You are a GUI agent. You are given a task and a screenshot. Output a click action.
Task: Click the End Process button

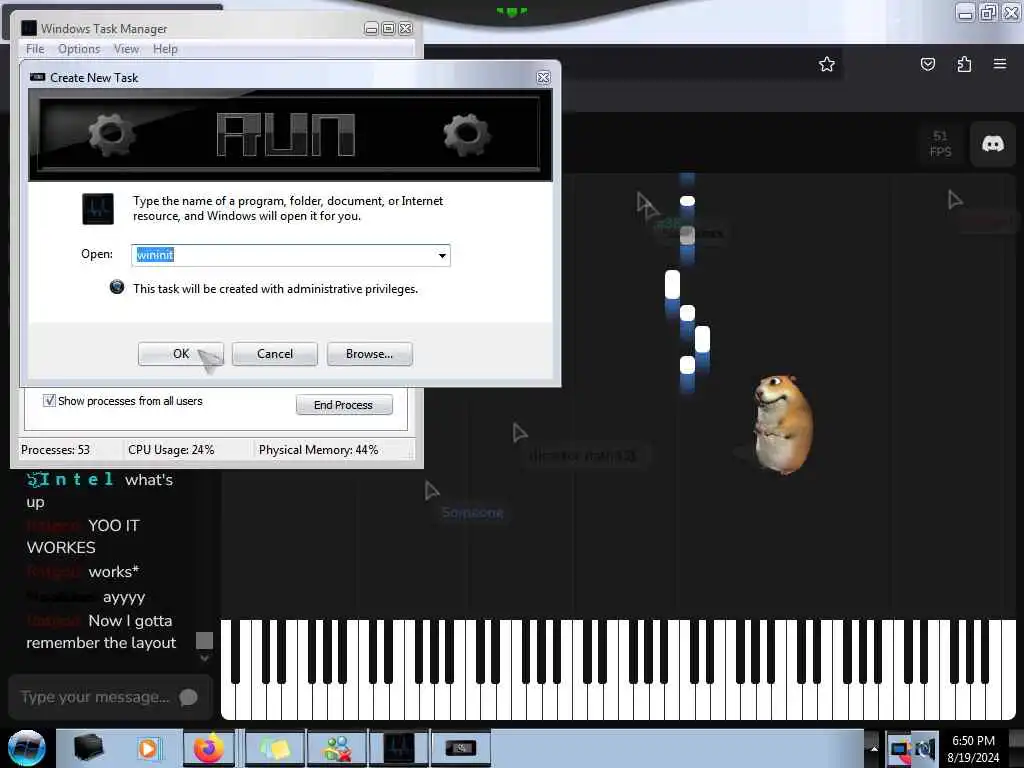[344, 405]
